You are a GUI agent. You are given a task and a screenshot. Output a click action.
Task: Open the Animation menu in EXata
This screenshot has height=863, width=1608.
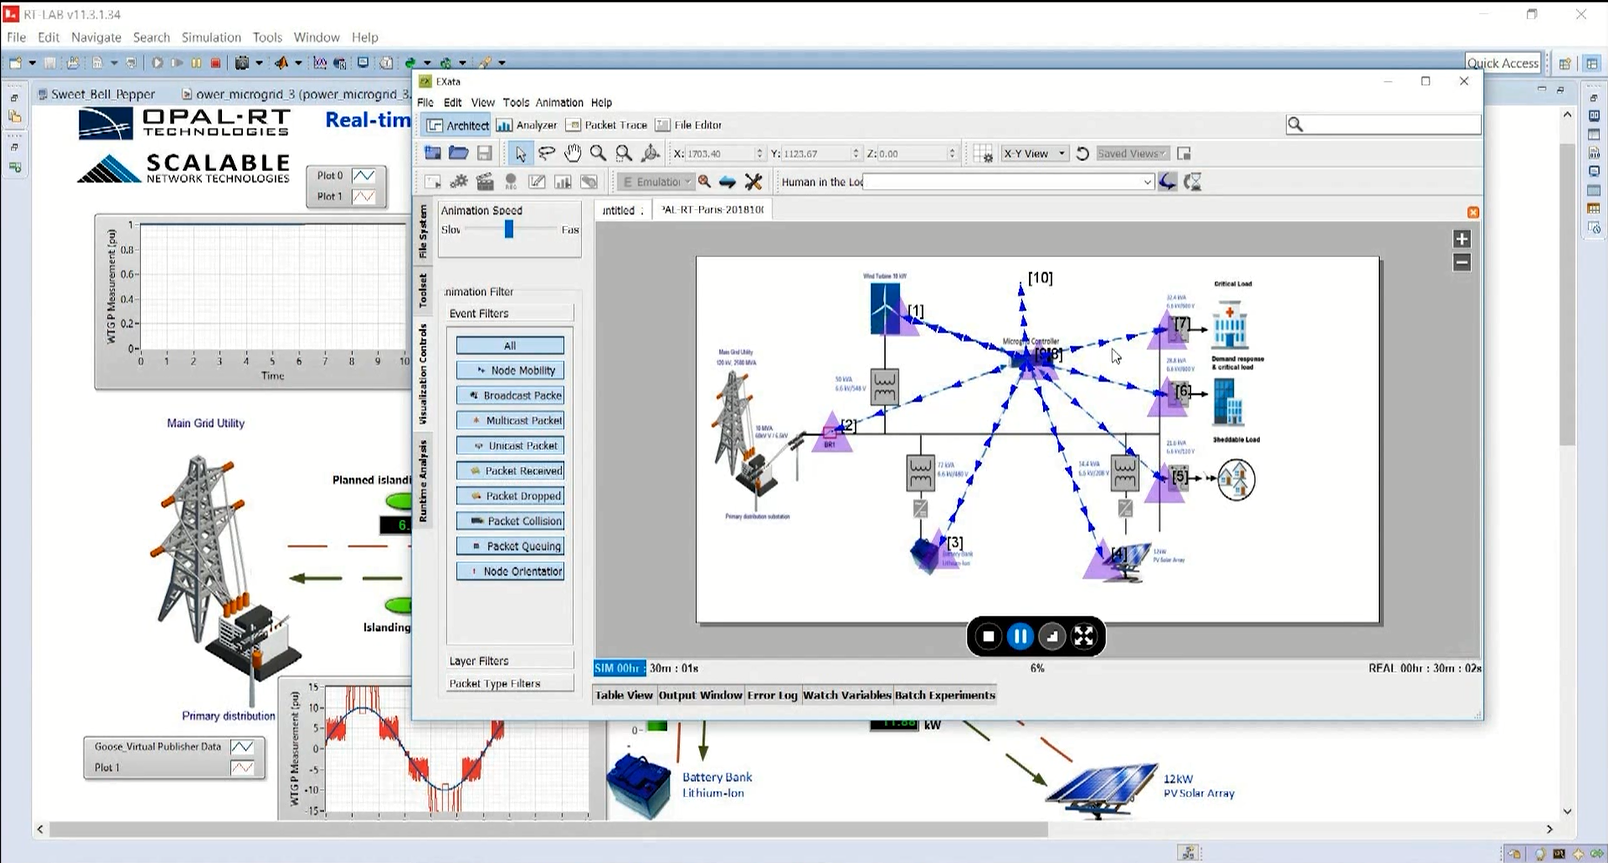559,103
